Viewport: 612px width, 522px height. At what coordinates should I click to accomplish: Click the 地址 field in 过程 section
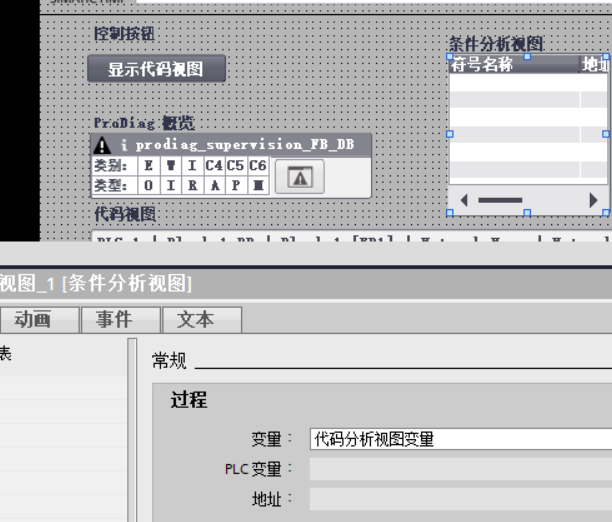(x=461, y=499)
